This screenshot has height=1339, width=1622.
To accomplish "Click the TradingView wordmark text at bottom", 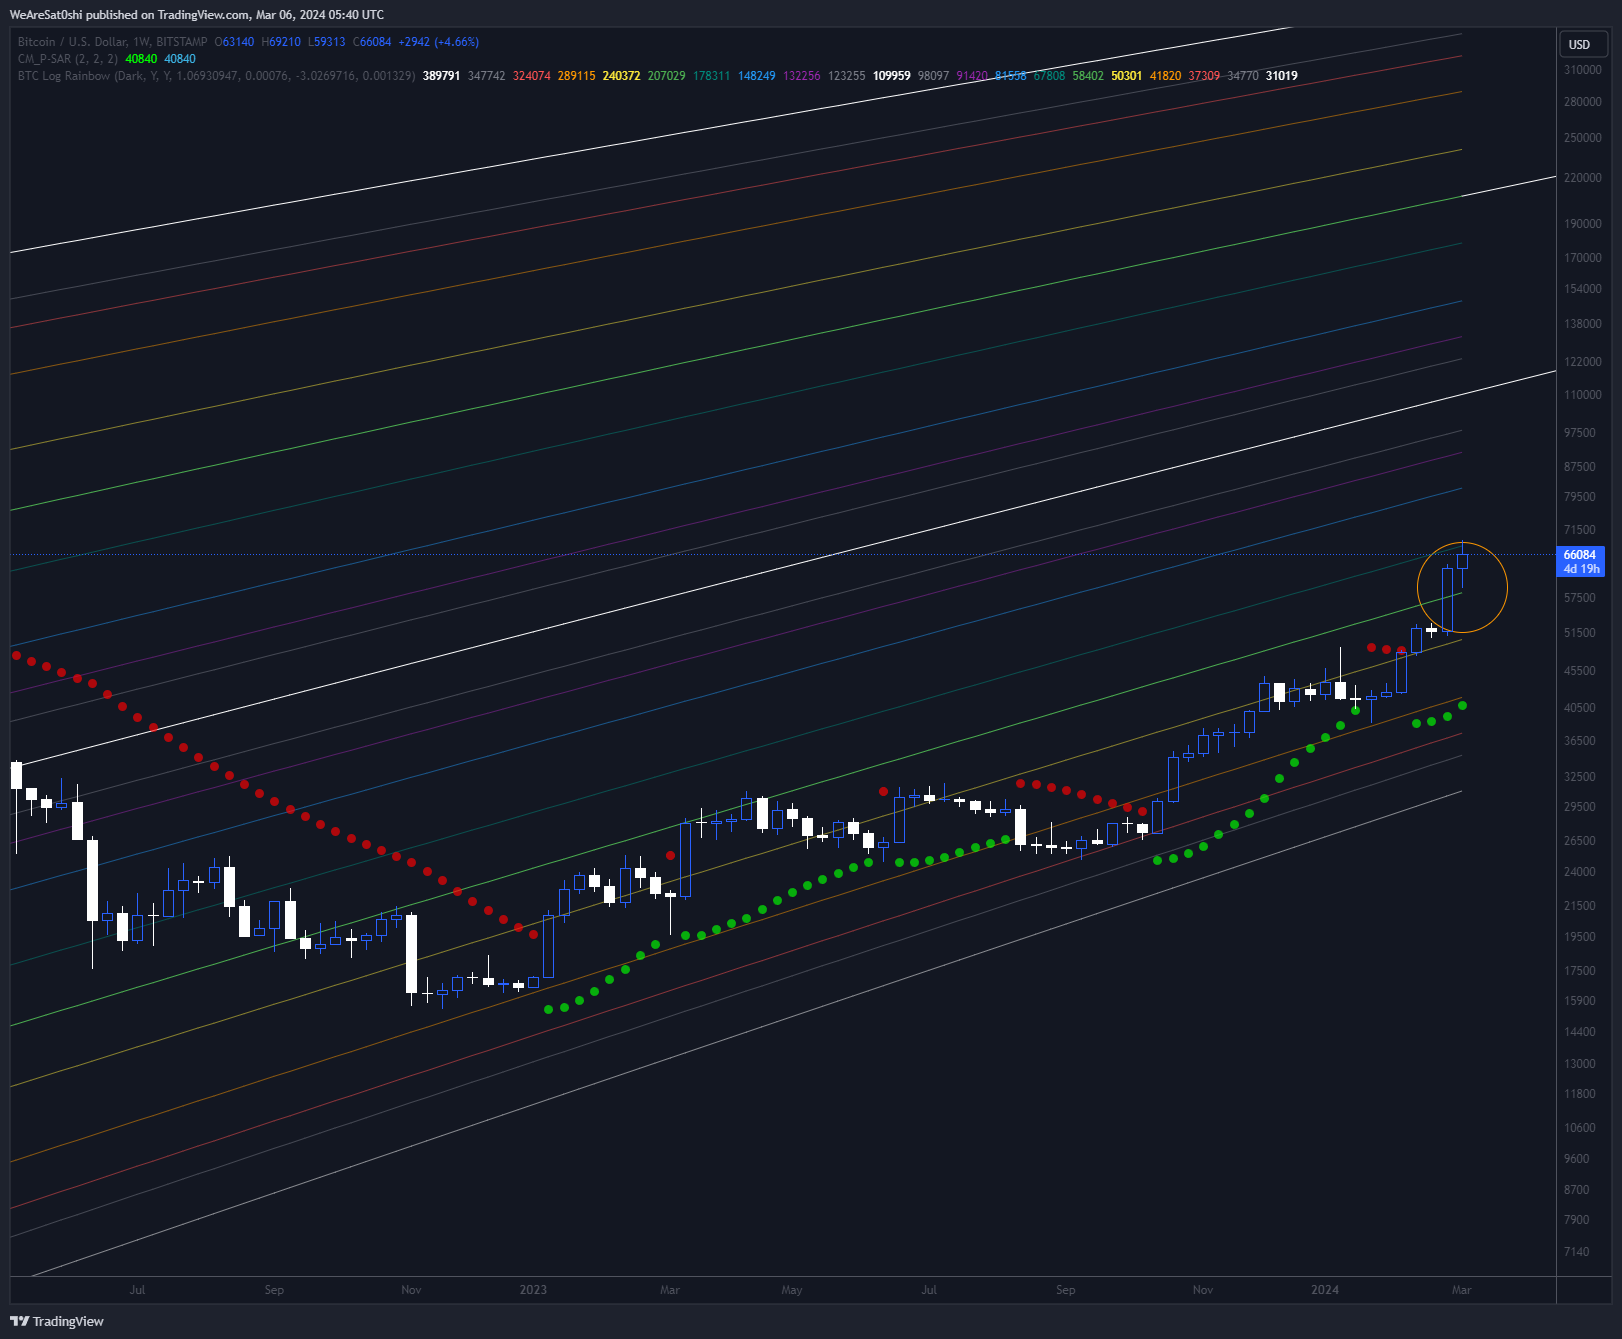I will point(68,1322).
